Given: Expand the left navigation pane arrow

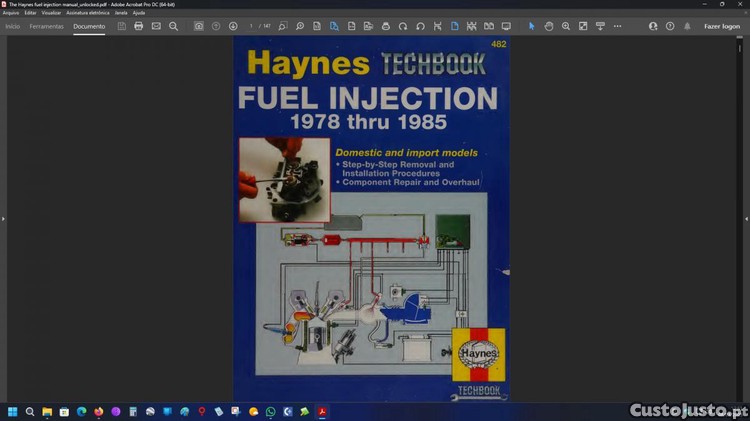Looking at the screenshot, I should (x=3, y=218).
